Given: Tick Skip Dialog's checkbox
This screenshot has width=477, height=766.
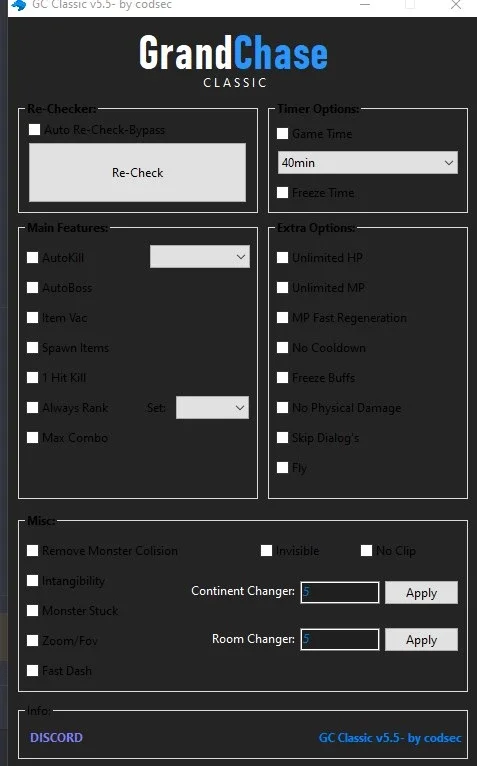Looking at the screenshot, I should click(x=282, y=437).
